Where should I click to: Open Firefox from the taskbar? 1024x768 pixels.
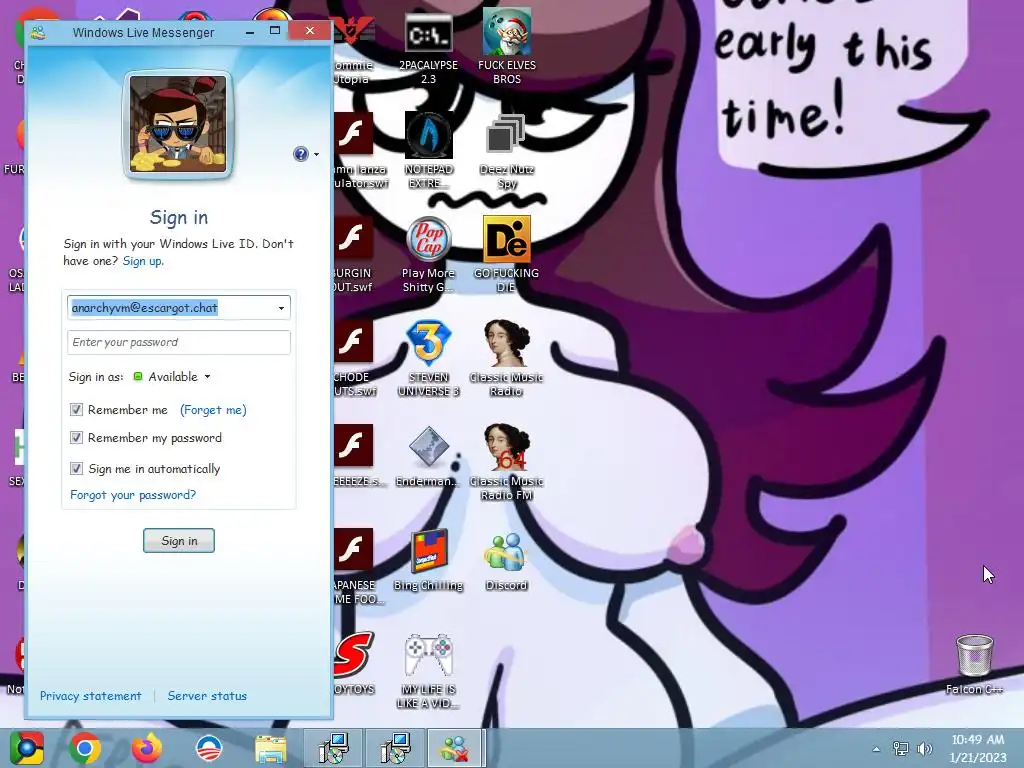pyautogui.click(x=147, y=748)
